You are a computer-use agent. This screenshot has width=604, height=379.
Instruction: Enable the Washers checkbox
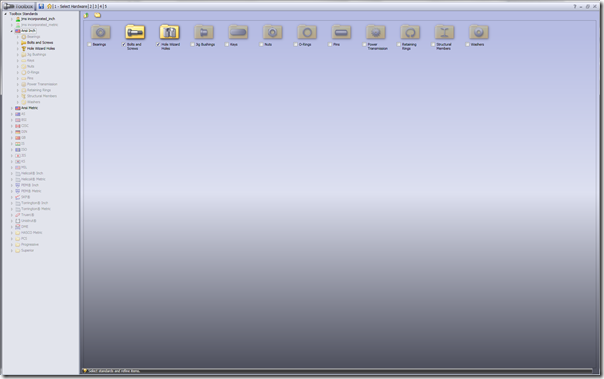468,45
